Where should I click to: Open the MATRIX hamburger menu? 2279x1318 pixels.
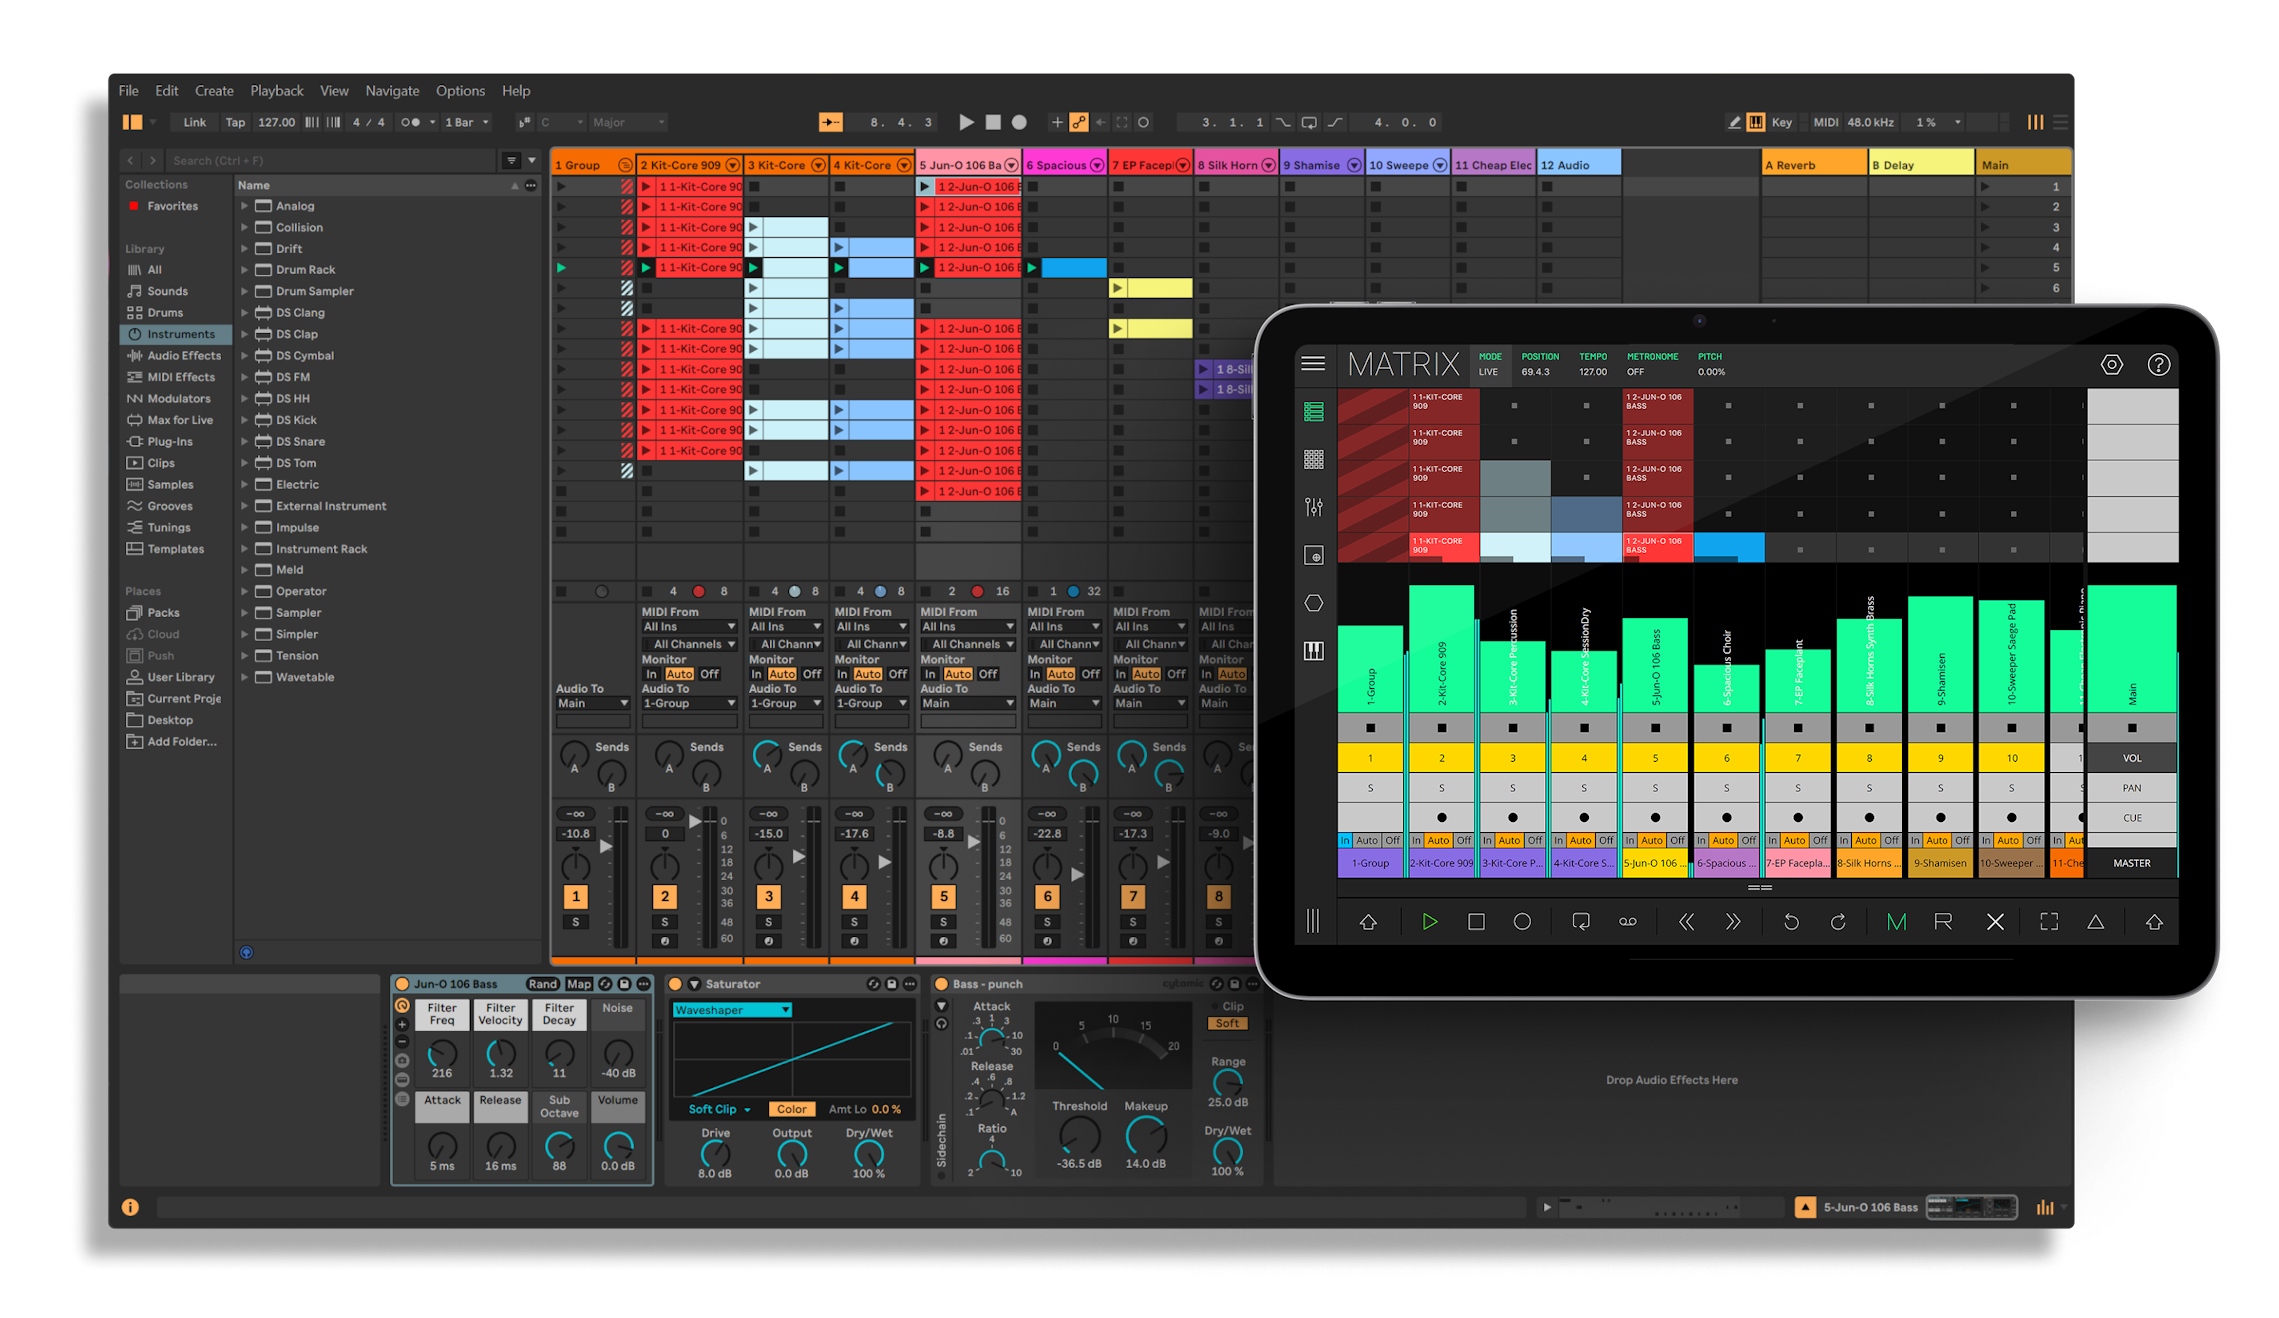1313,364
